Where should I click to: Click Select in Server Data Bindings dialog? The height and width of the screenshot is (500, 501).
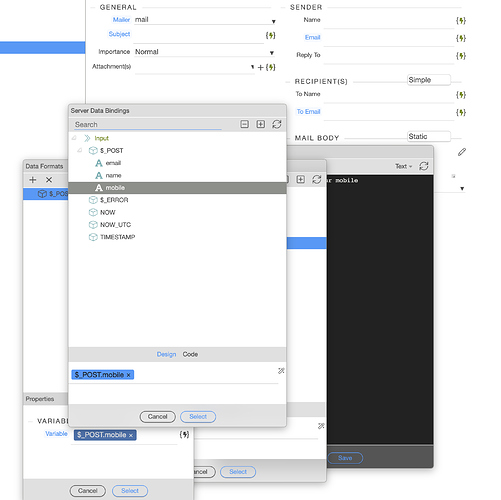pyautogui.click(x=198, y=417)
